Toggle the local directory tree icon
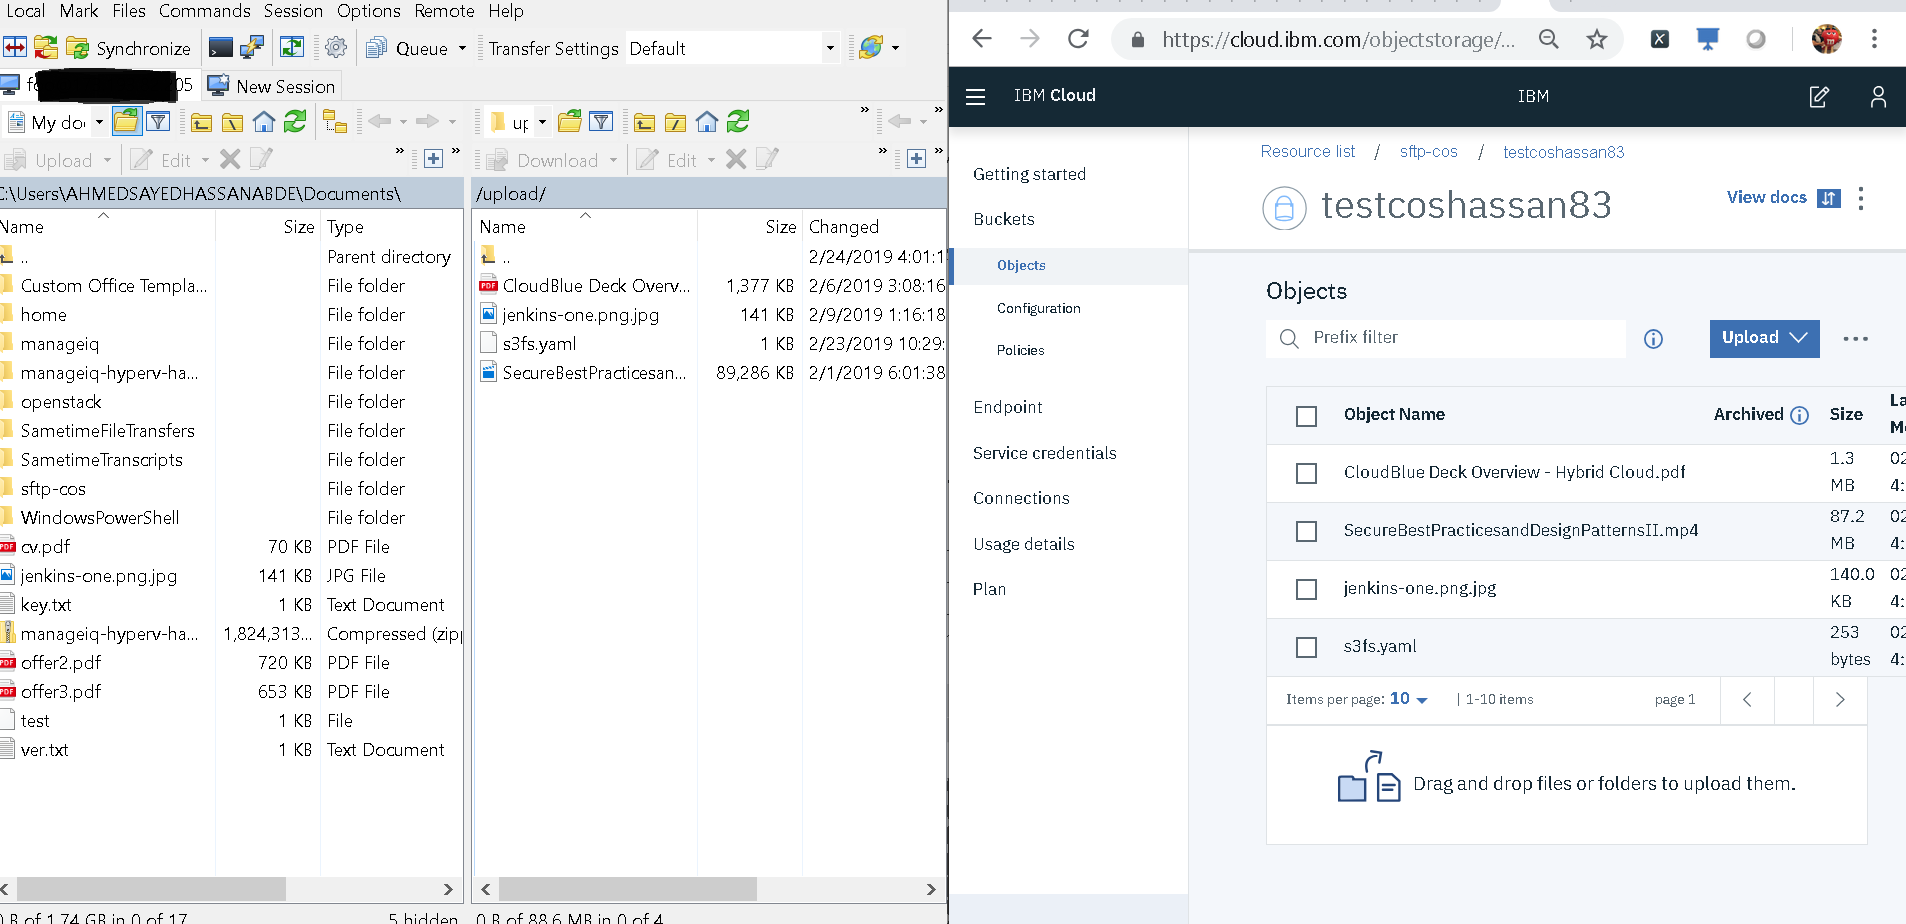 pyautogui.click(x=335, y=122)
